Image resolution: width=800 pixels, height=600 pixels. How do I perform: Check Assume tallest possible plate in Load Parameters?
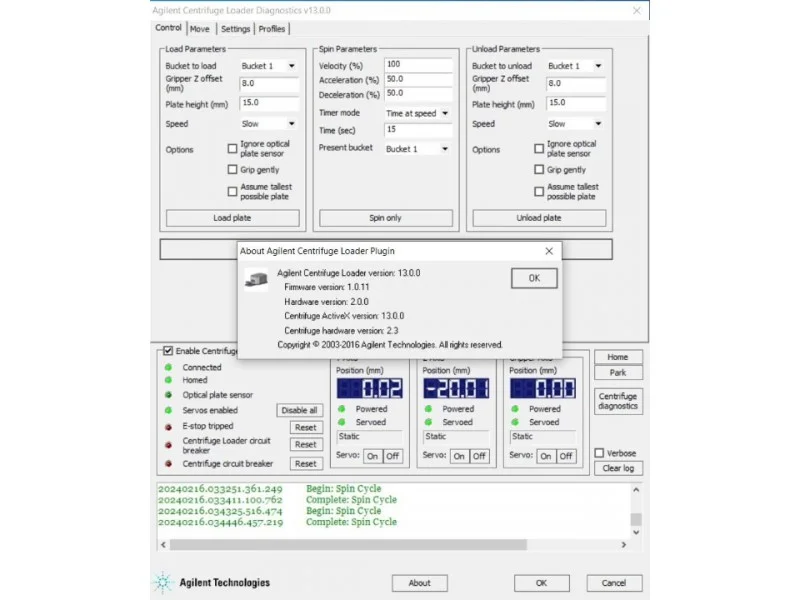[232, 191]
